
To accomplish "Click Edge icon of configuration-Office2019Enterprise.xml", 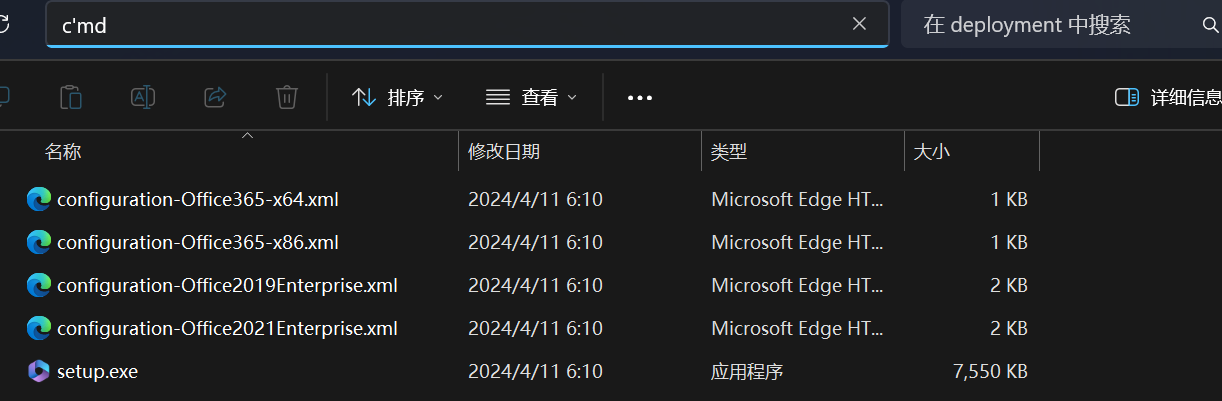I will tap(39, 285).
